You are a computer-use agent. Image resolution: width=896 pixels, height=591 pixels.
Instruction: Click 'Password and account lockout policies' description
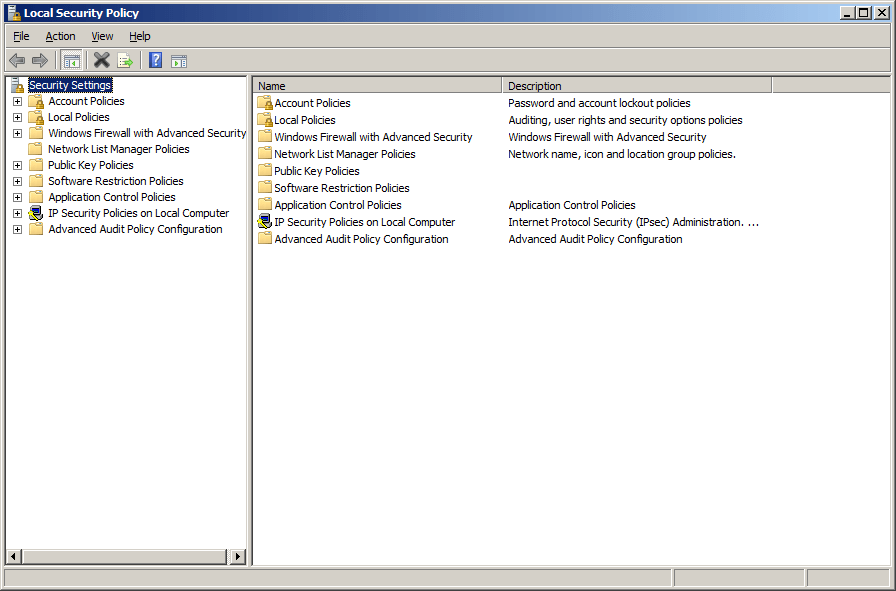(x=599, y=103)
